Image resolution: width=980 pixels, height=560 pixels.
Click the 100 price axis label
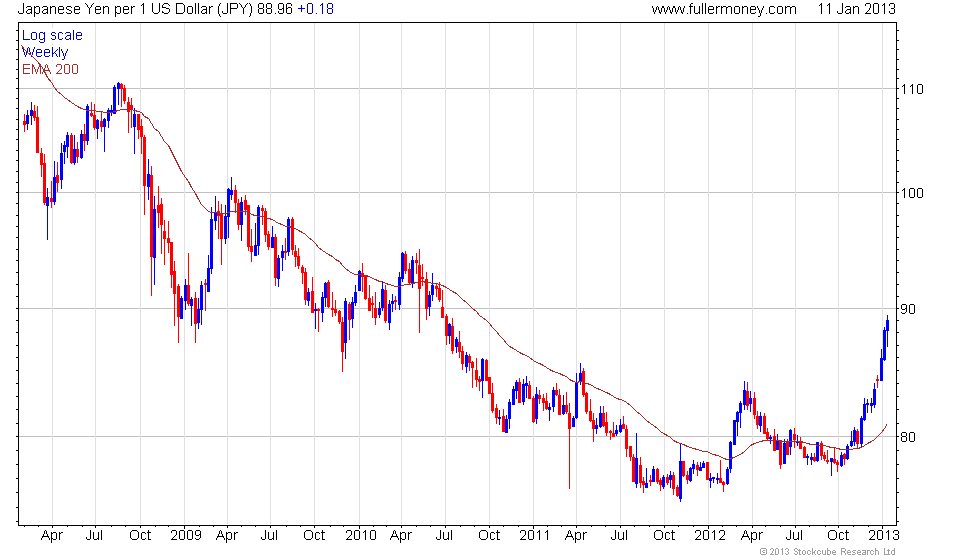[x=912, y=193]
